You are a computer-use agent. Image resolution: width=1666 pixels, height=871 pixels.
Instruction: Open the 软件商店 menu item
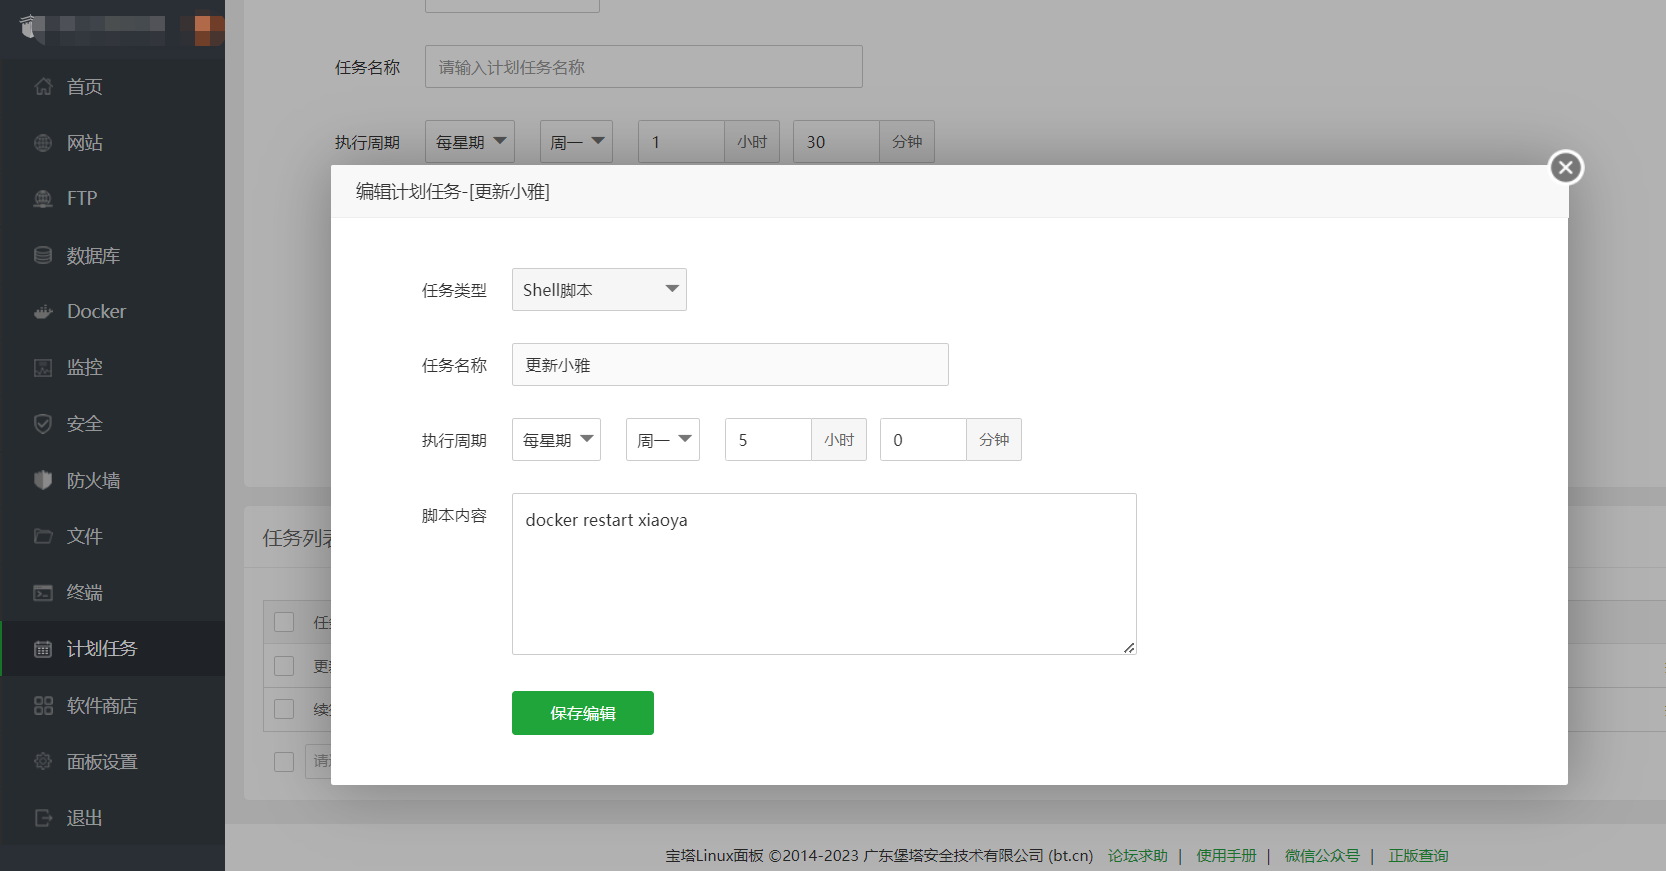101,706
